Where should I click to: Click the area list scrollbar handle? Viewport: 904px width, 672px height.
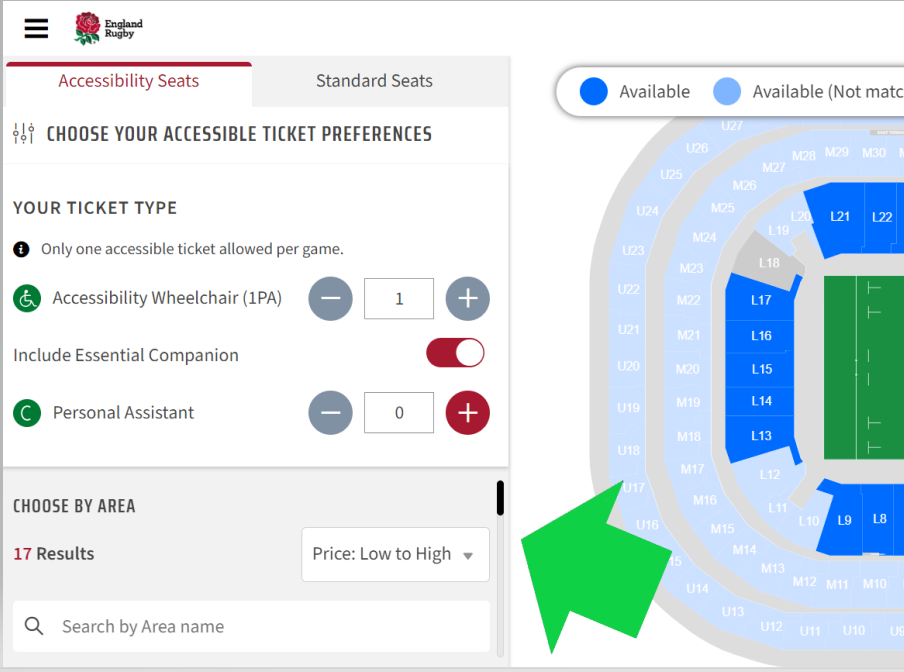pos(500,498)
